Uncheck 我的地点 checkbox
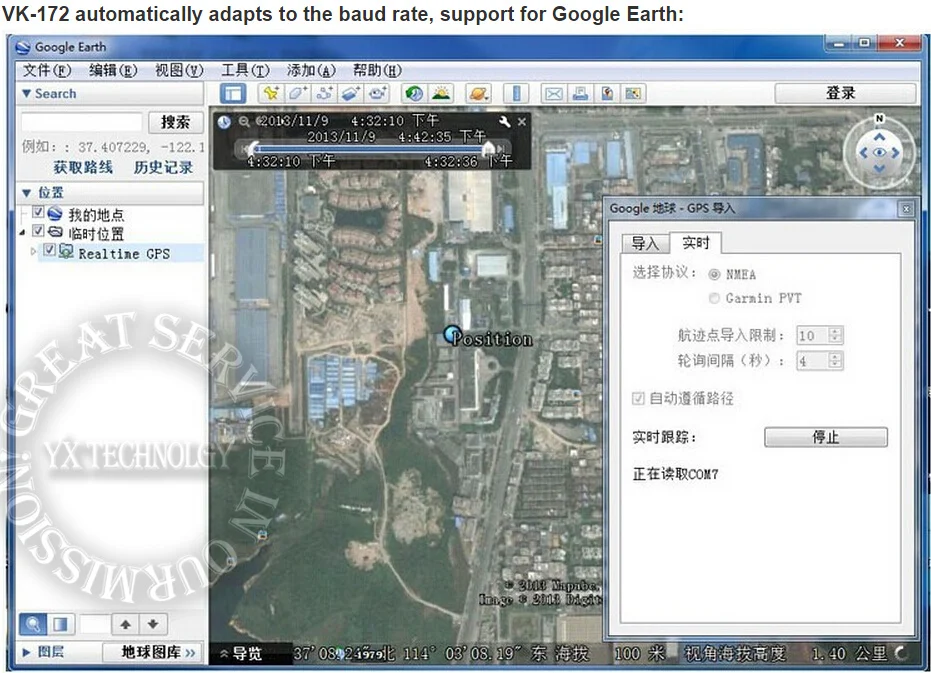This screenshot has width=931, height=673. pyautogui.click(x=39, y=212)
